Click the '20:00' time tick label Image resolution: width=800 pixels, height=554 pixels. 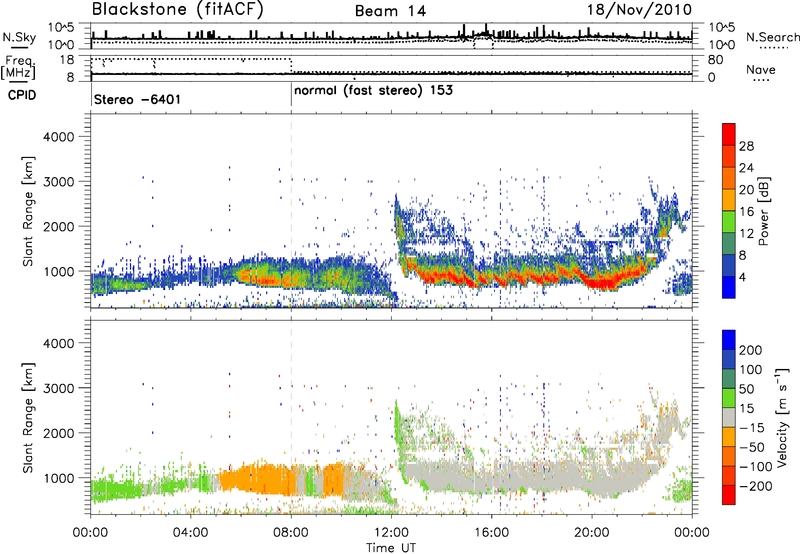(591, 533)
